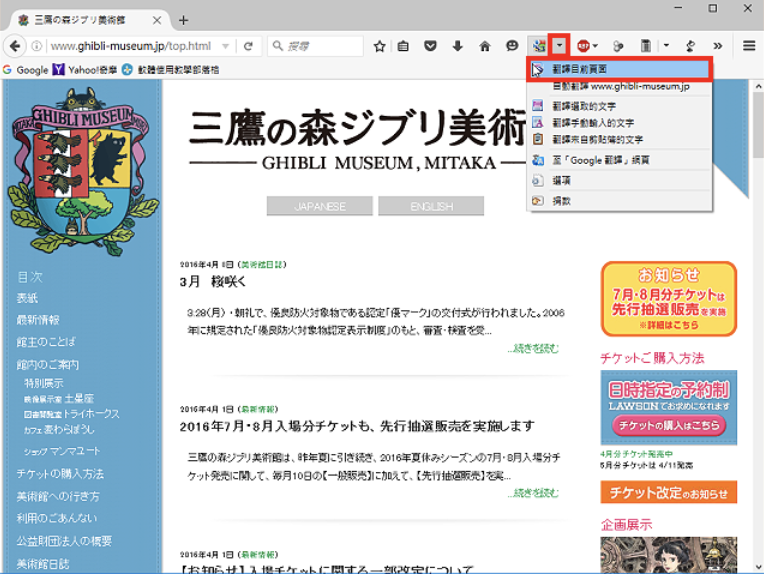Click the ENGLISH language button
Image resolution: width=764 pixels, height=574 pixels.
click(x=431, y=206)
